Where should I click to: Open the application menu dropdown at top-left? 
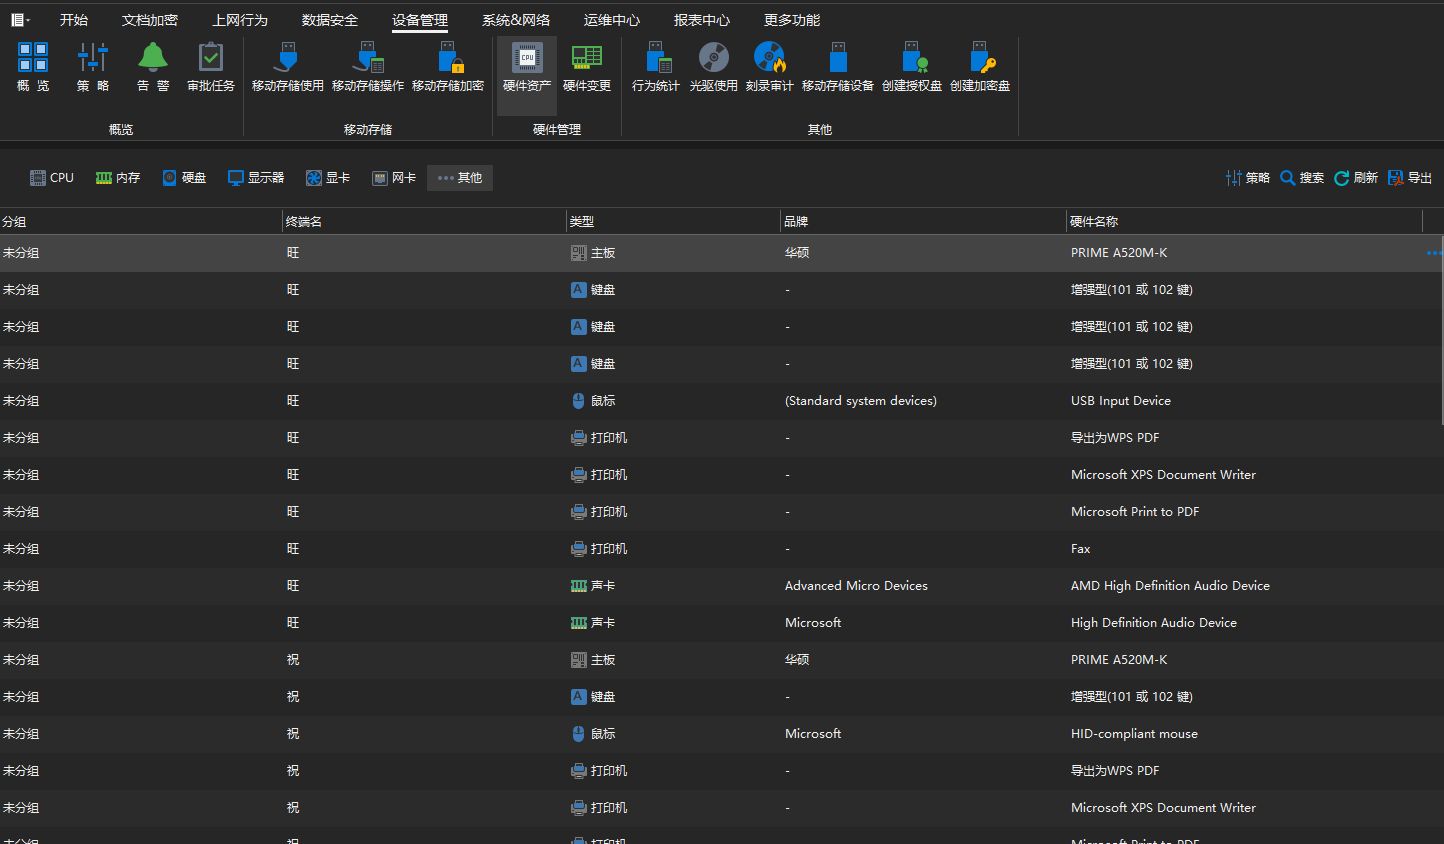pyautogui.click(x=20, y=20)
